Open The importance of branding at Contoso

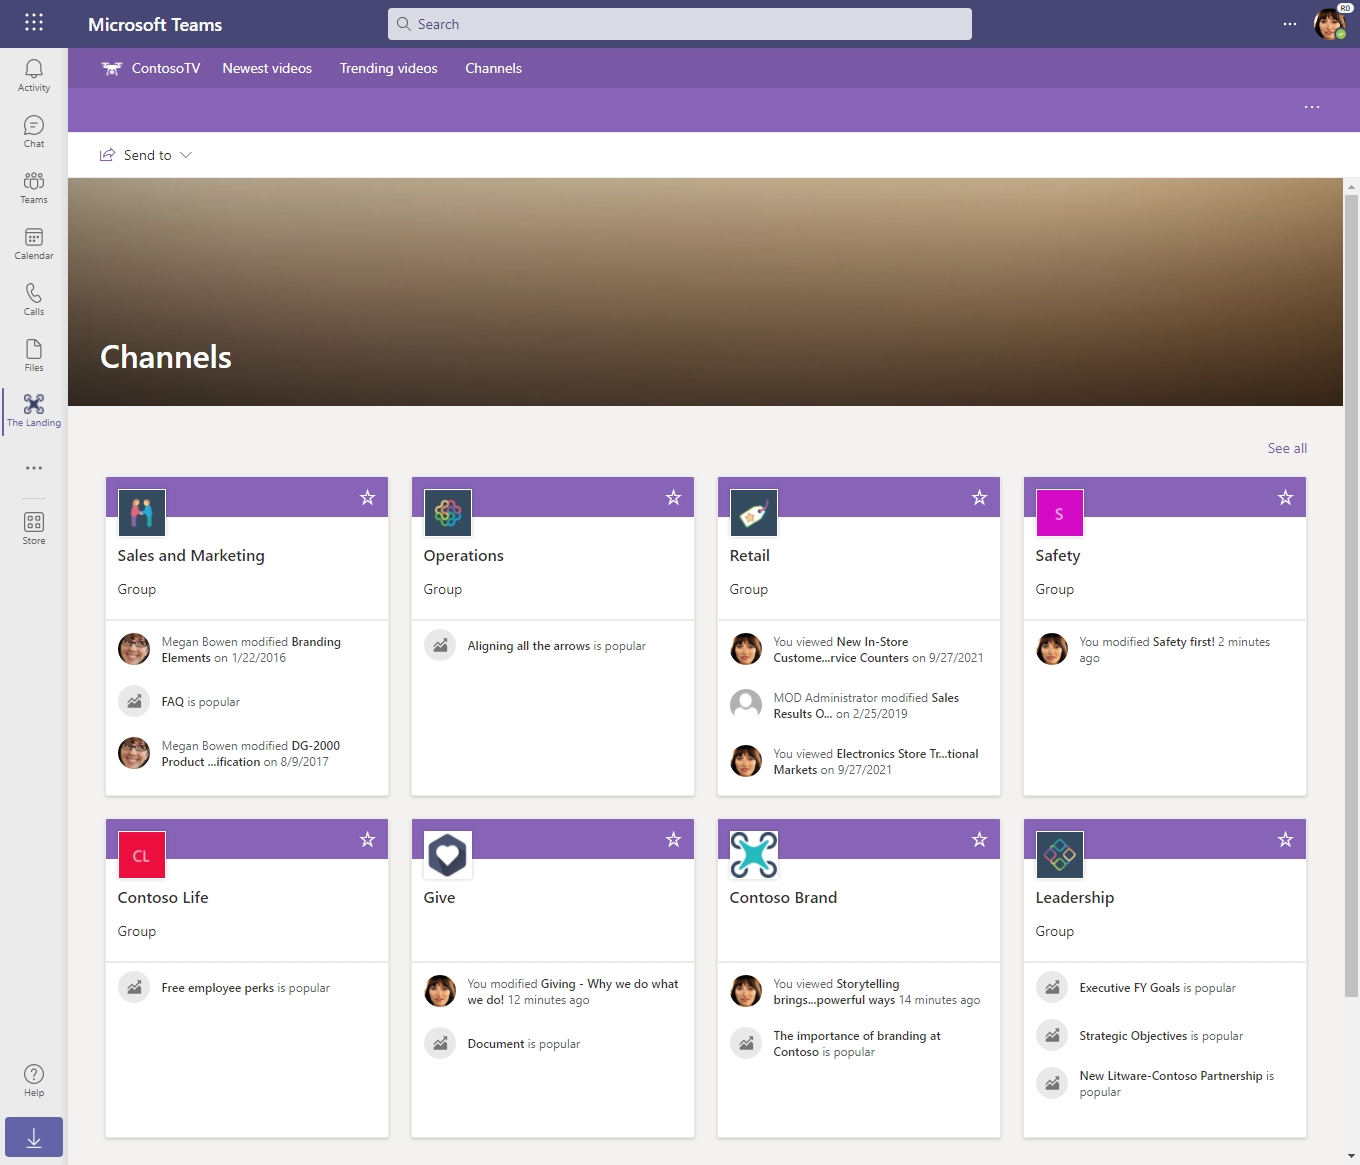(857, 1044)
